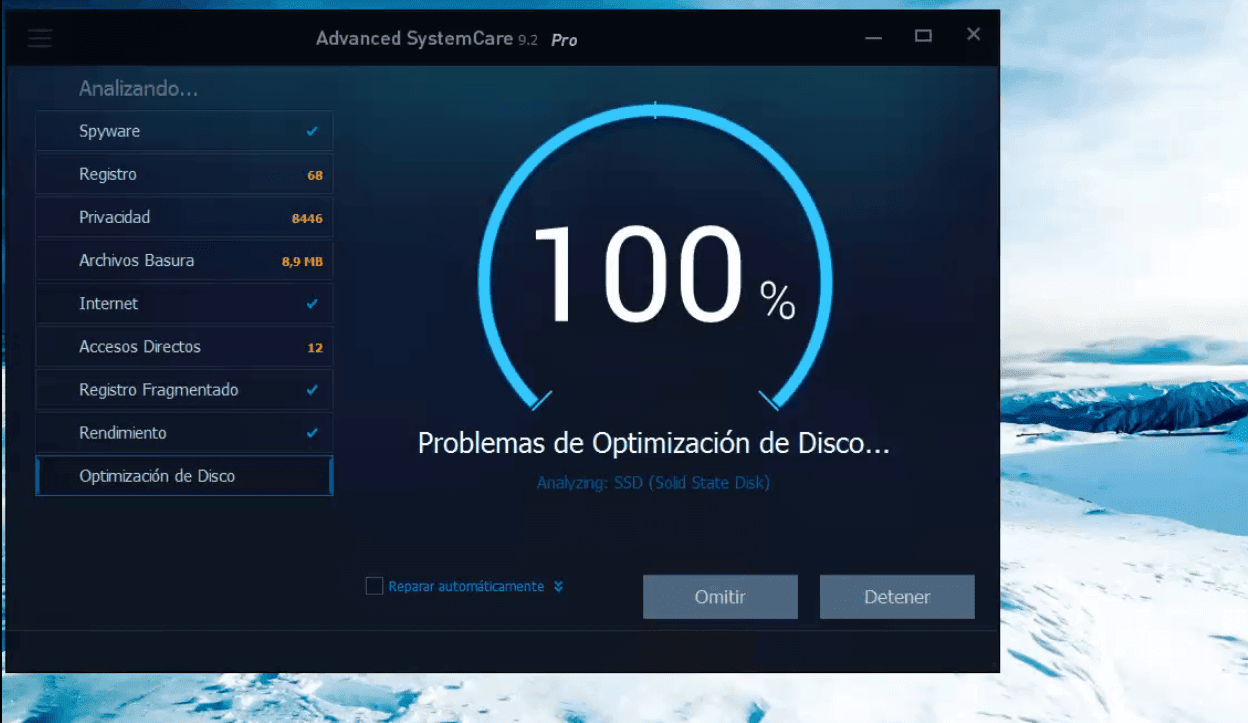Click the Advanced SystemCare title text
1248x723 pixels.
coord(446,39)
